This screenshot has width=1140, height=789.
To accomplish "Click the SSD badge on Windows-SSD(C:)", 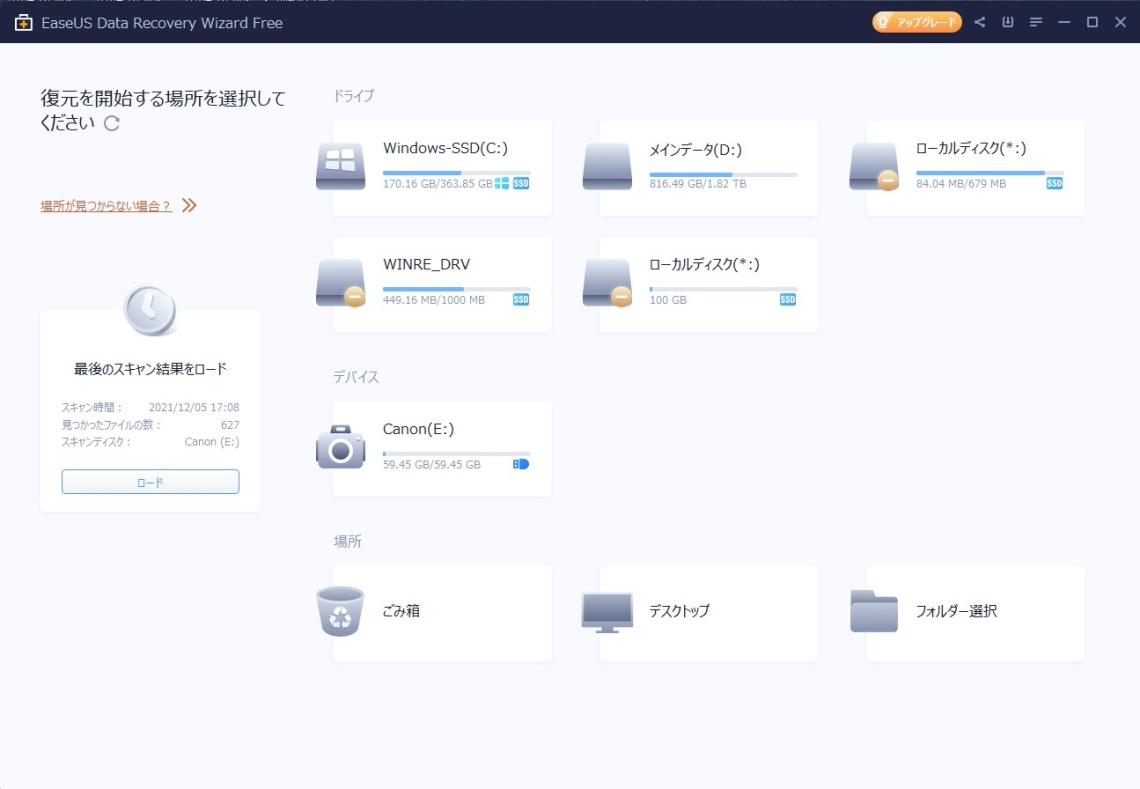I will [x=521, y=183].
